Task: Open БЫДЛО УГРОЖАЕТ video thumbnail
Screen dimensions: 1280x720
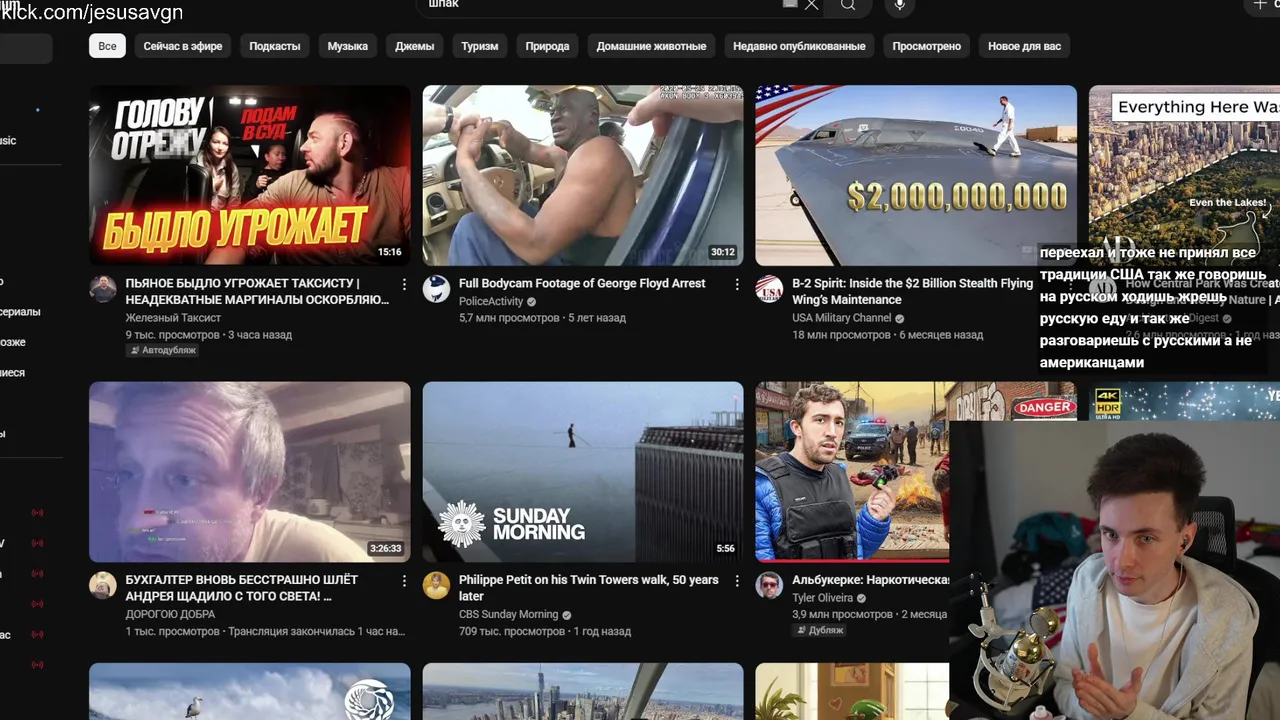Action: tap(250, 175)
